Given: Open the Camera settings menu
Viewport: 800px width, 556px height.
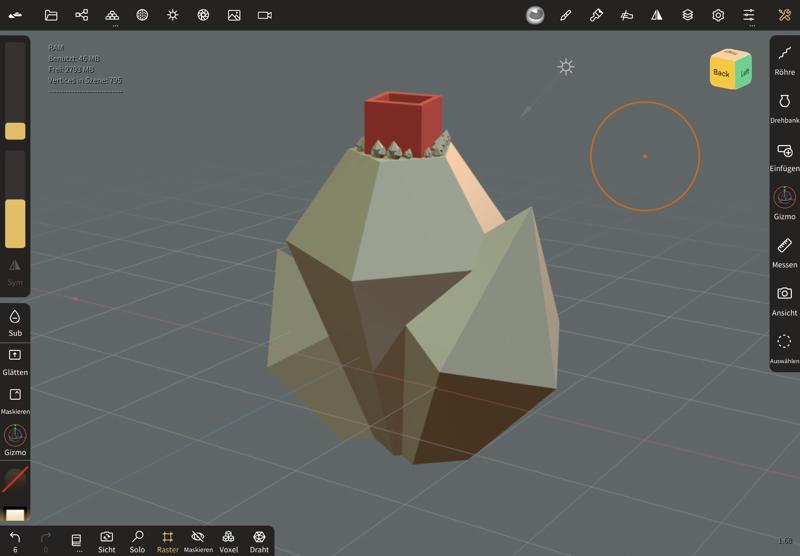Looking at the screenshot, I should pos(265,15).
